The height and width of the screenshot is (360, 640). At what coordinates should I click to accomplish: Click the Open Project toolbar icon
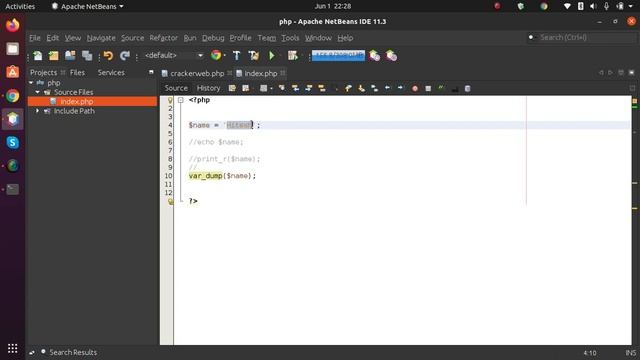70,56
